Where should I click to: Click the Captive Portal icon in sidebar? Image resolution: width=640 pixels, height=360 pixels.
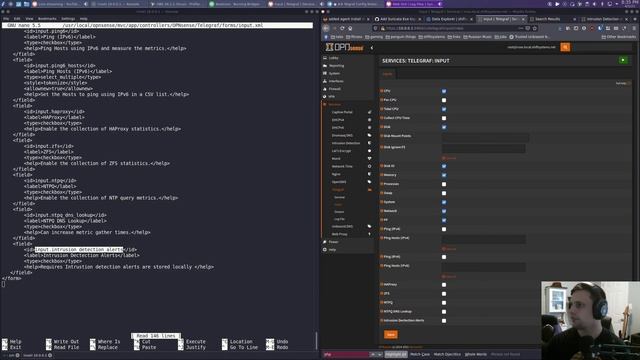(369, 112)
